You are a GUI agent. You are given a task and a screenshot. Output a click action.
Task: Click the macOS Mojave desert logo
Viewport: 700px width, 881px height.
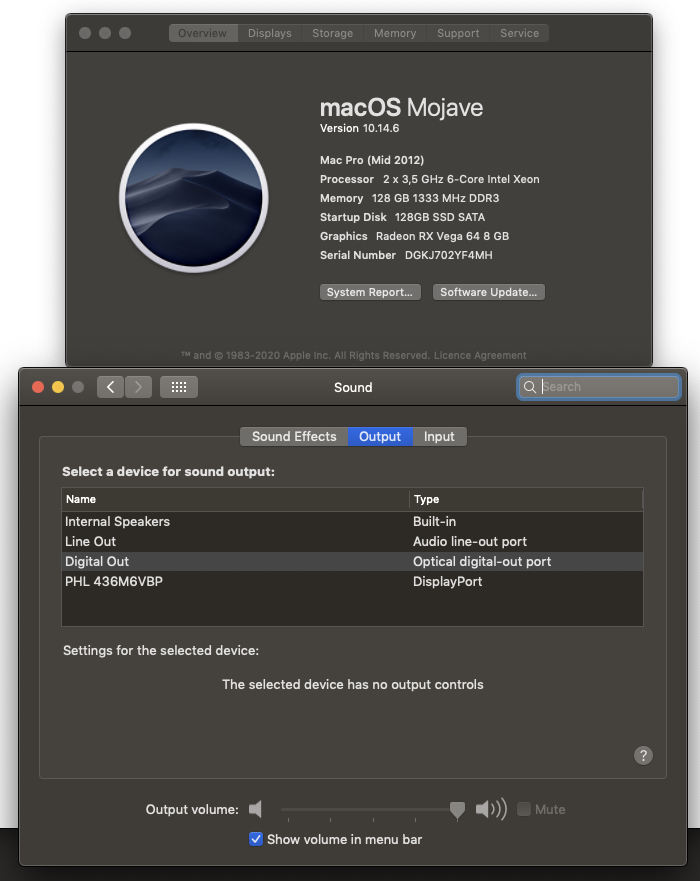tap(194, 198)
